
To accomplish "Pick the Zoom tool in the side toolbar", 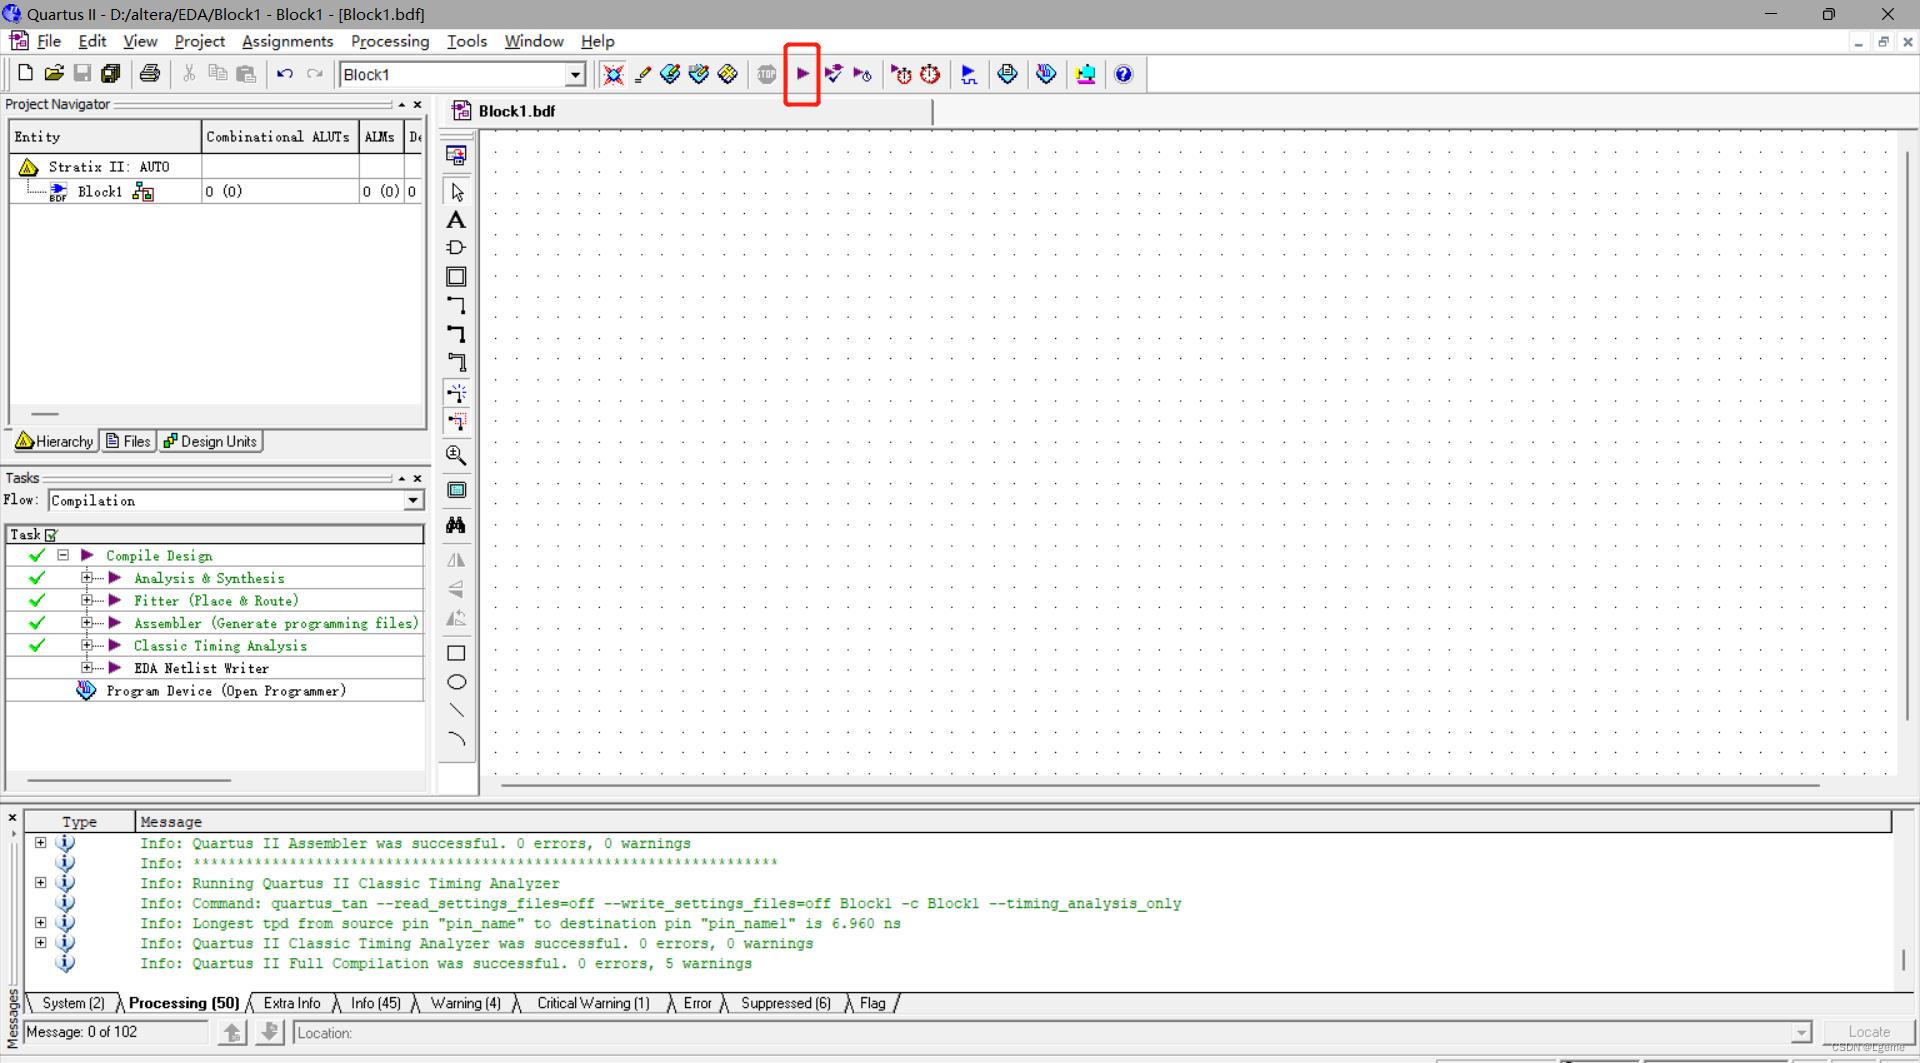I will 456,456.
